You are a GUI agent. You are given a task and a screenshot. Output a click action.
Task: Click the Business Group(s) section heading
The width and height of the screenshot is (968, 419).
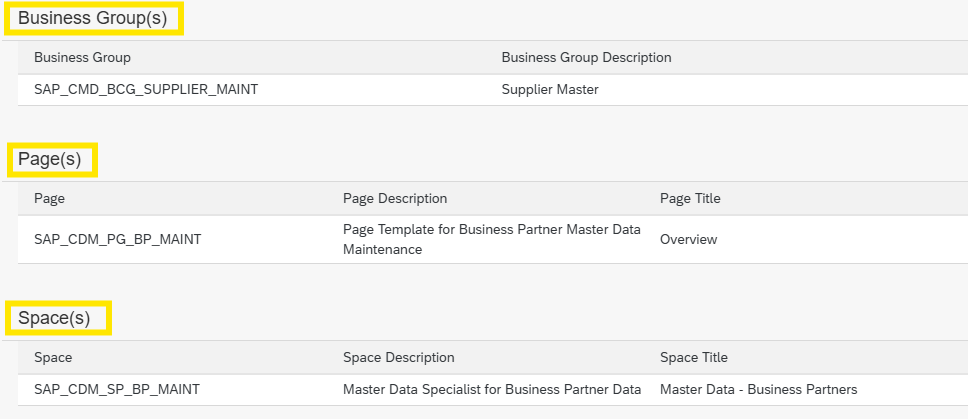pyautogui.click(x=93, y=18)
